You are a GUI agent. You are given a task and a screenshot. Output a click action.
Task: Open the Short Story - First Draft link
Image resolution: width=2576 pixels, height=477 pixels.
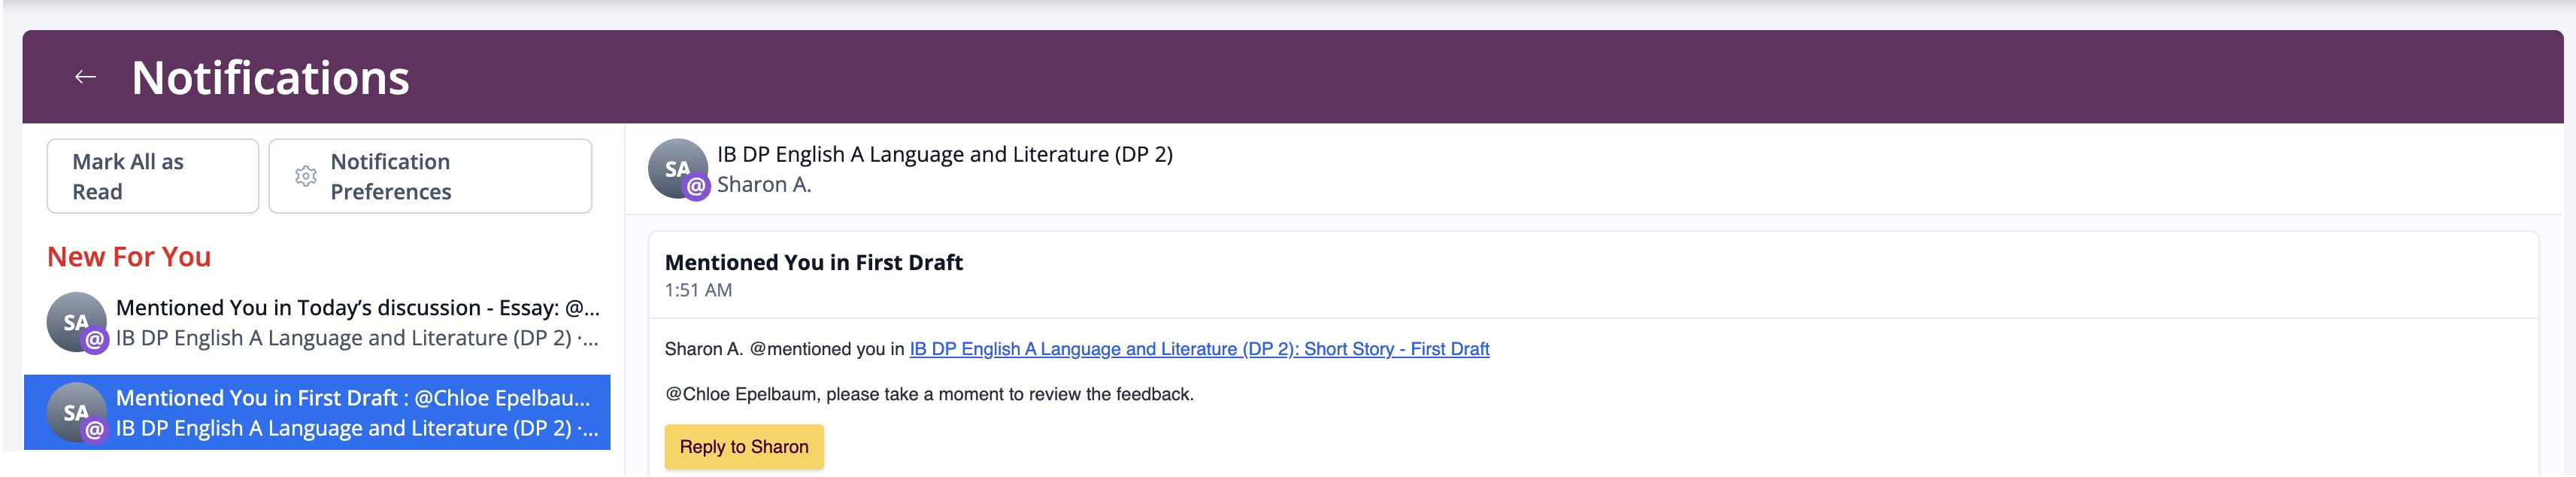click(1199, 349)
